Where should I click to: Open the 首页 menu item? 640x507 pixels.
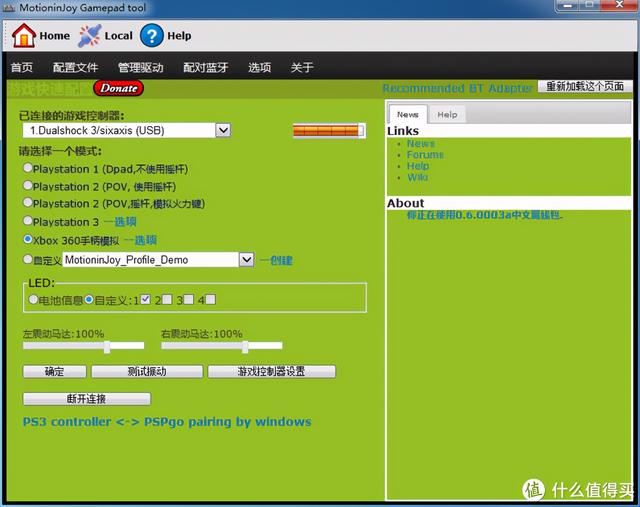coord(22,67)
